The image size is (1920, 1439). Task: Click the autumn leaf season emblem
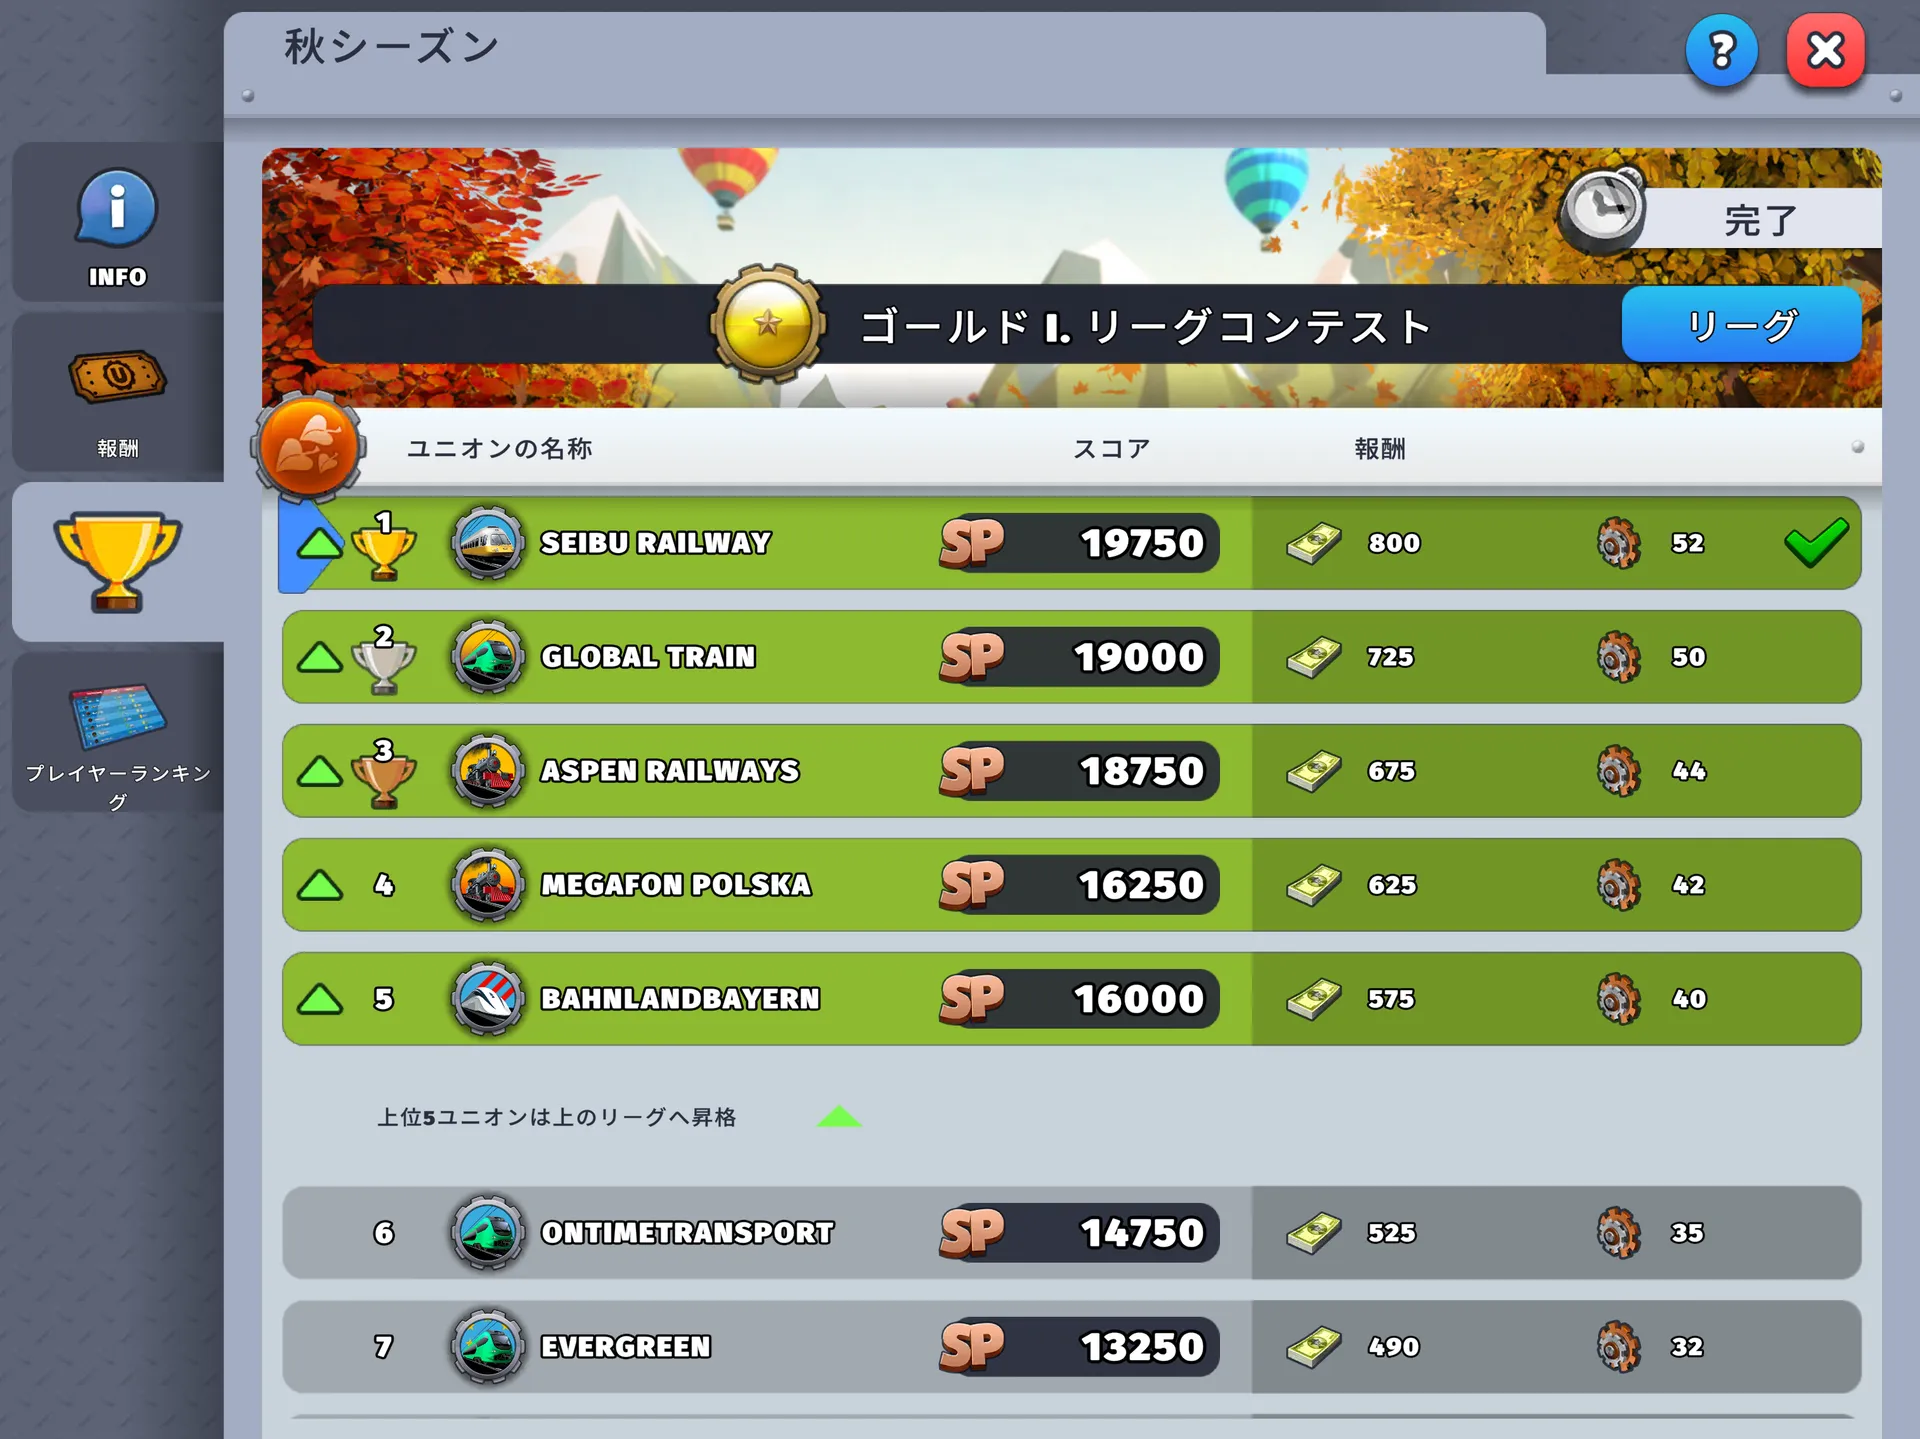[x=308, y=447]
